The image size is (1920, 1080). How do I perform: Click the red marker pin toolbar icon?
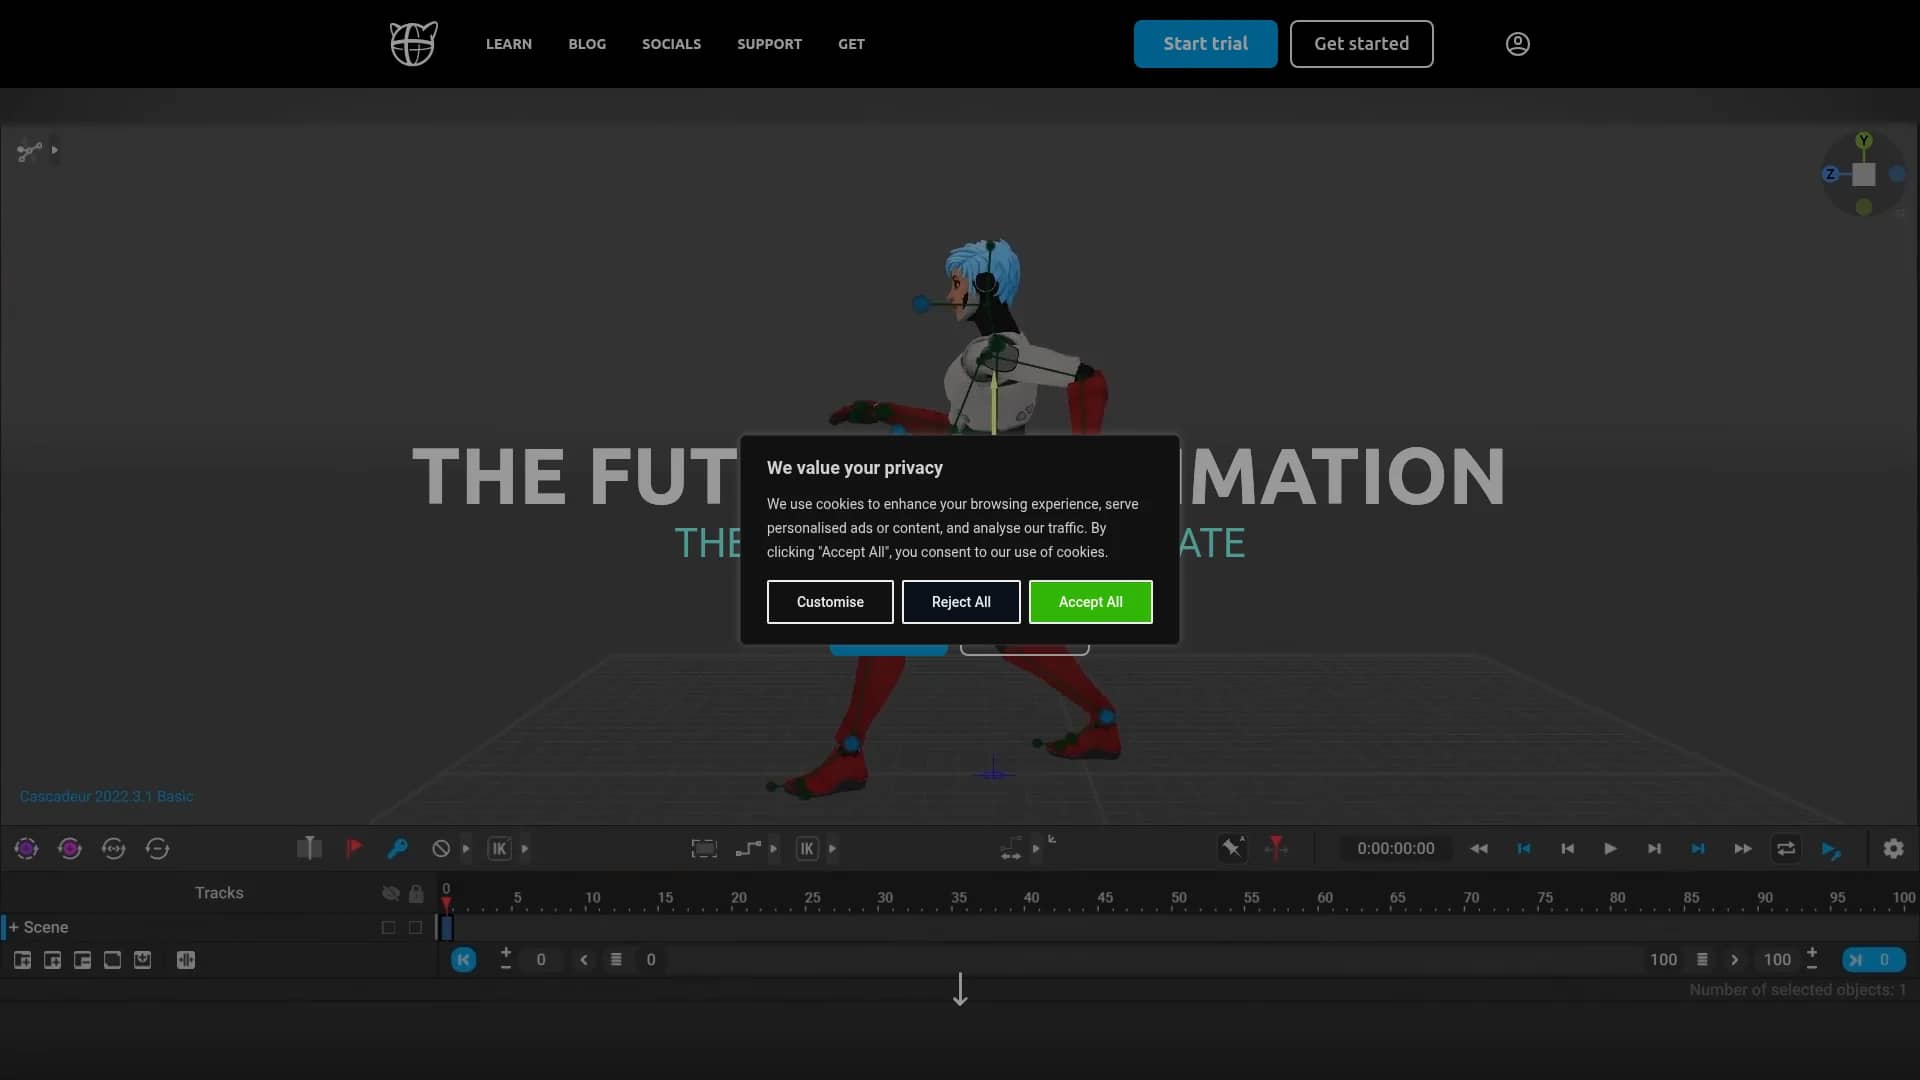1276,848
